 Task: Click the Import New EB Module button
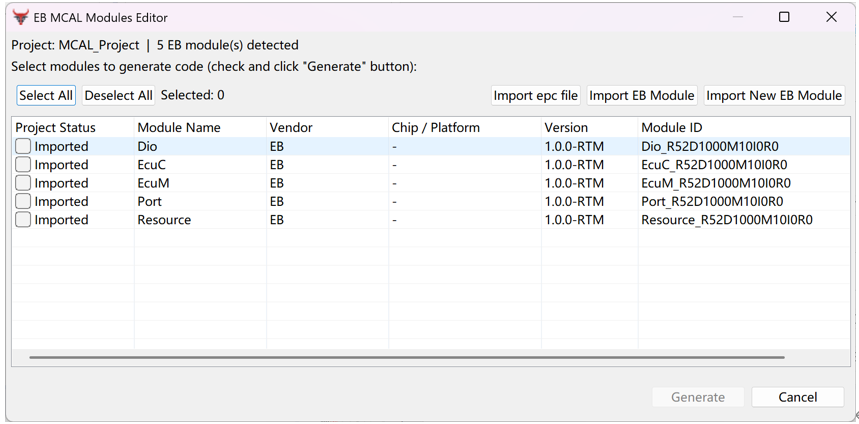774,95
